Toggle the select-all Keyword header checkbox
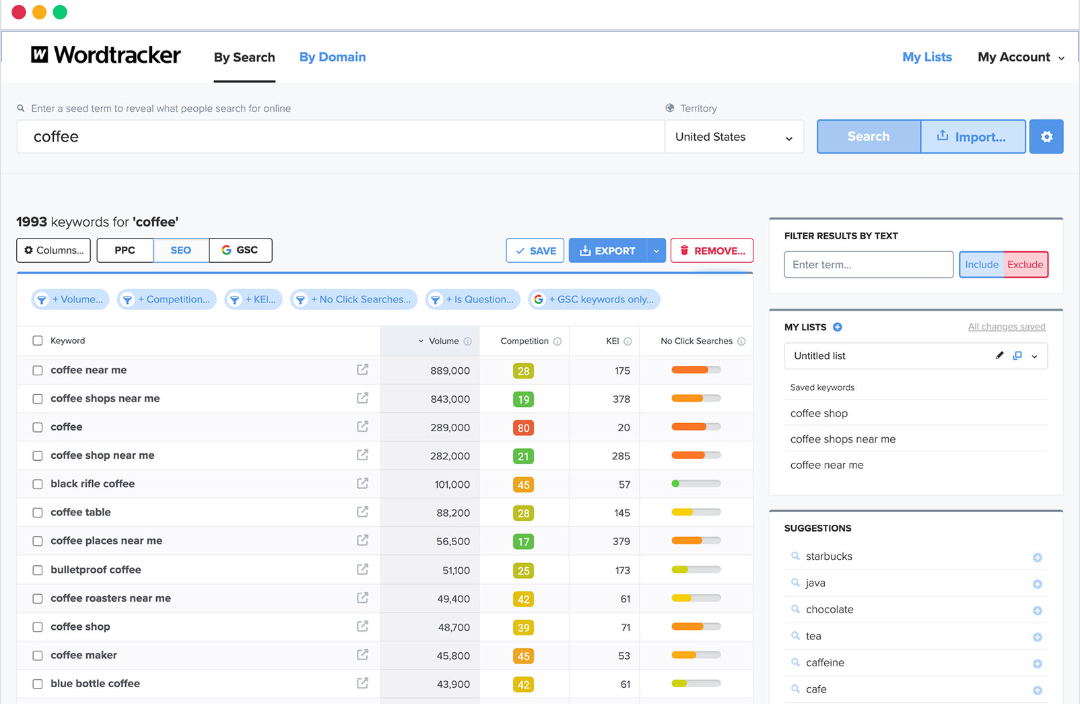Screen dimensions: 1080x704 coord(37,341)
